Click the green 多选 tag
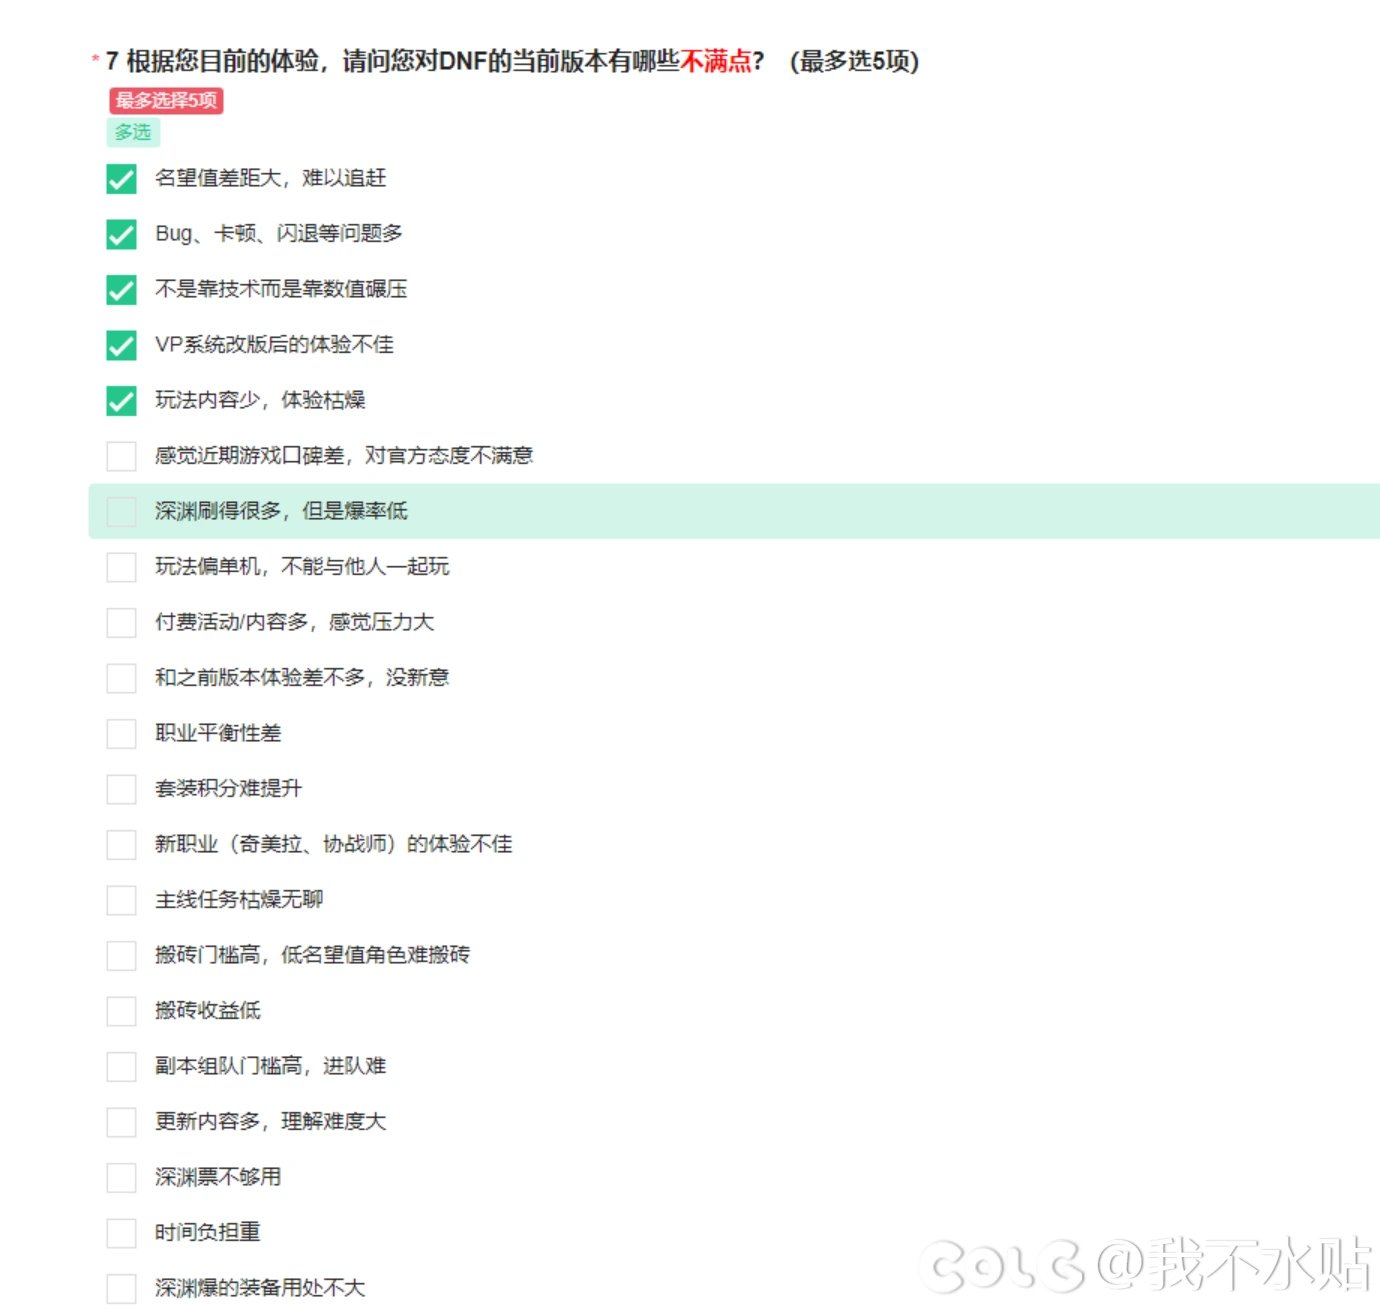 (x=132, y=132)
